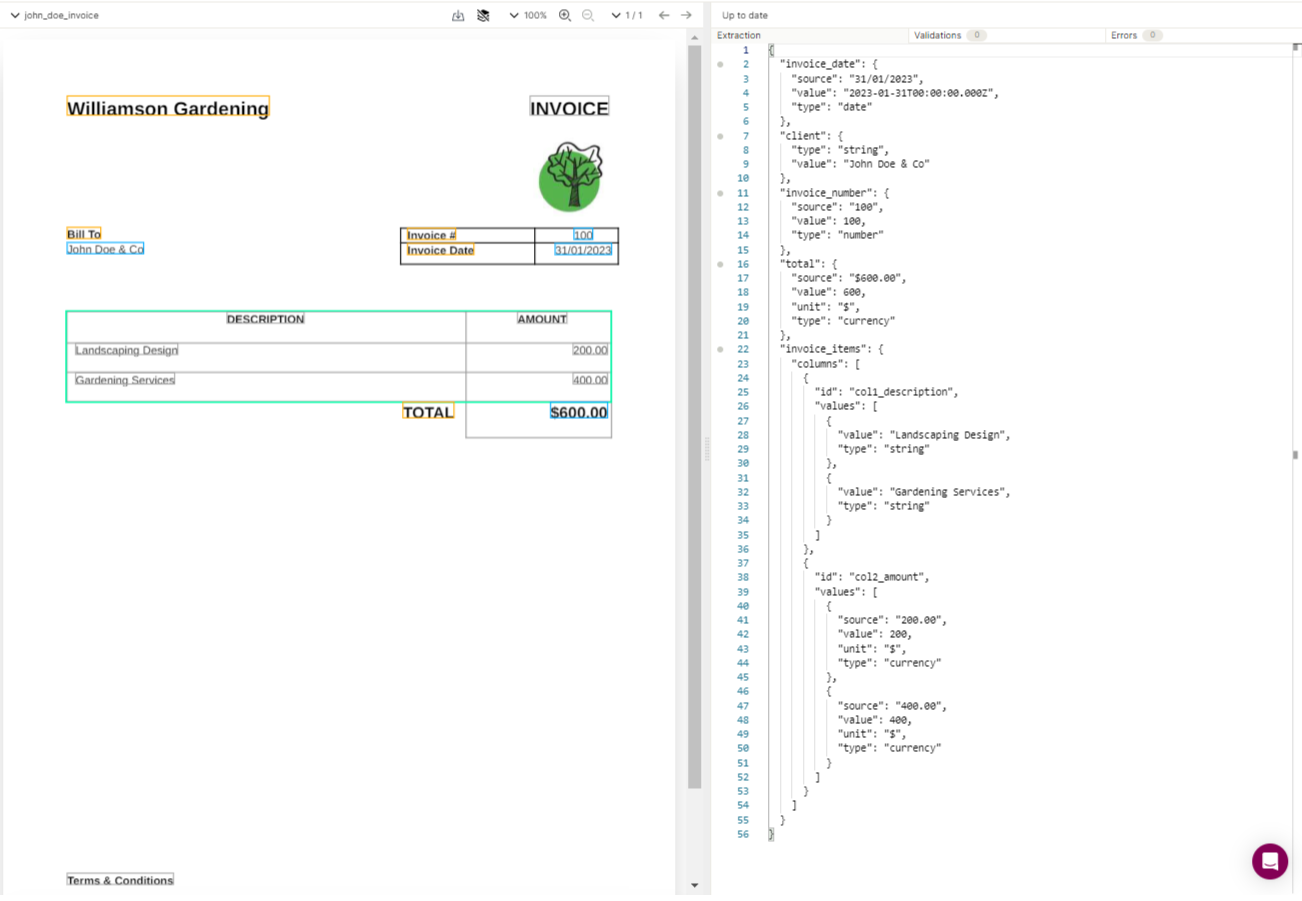Screen dimensions: 1302x901
Task: Open the 1 / 1 page selector dropdown
Action: (x=627, y=15)
